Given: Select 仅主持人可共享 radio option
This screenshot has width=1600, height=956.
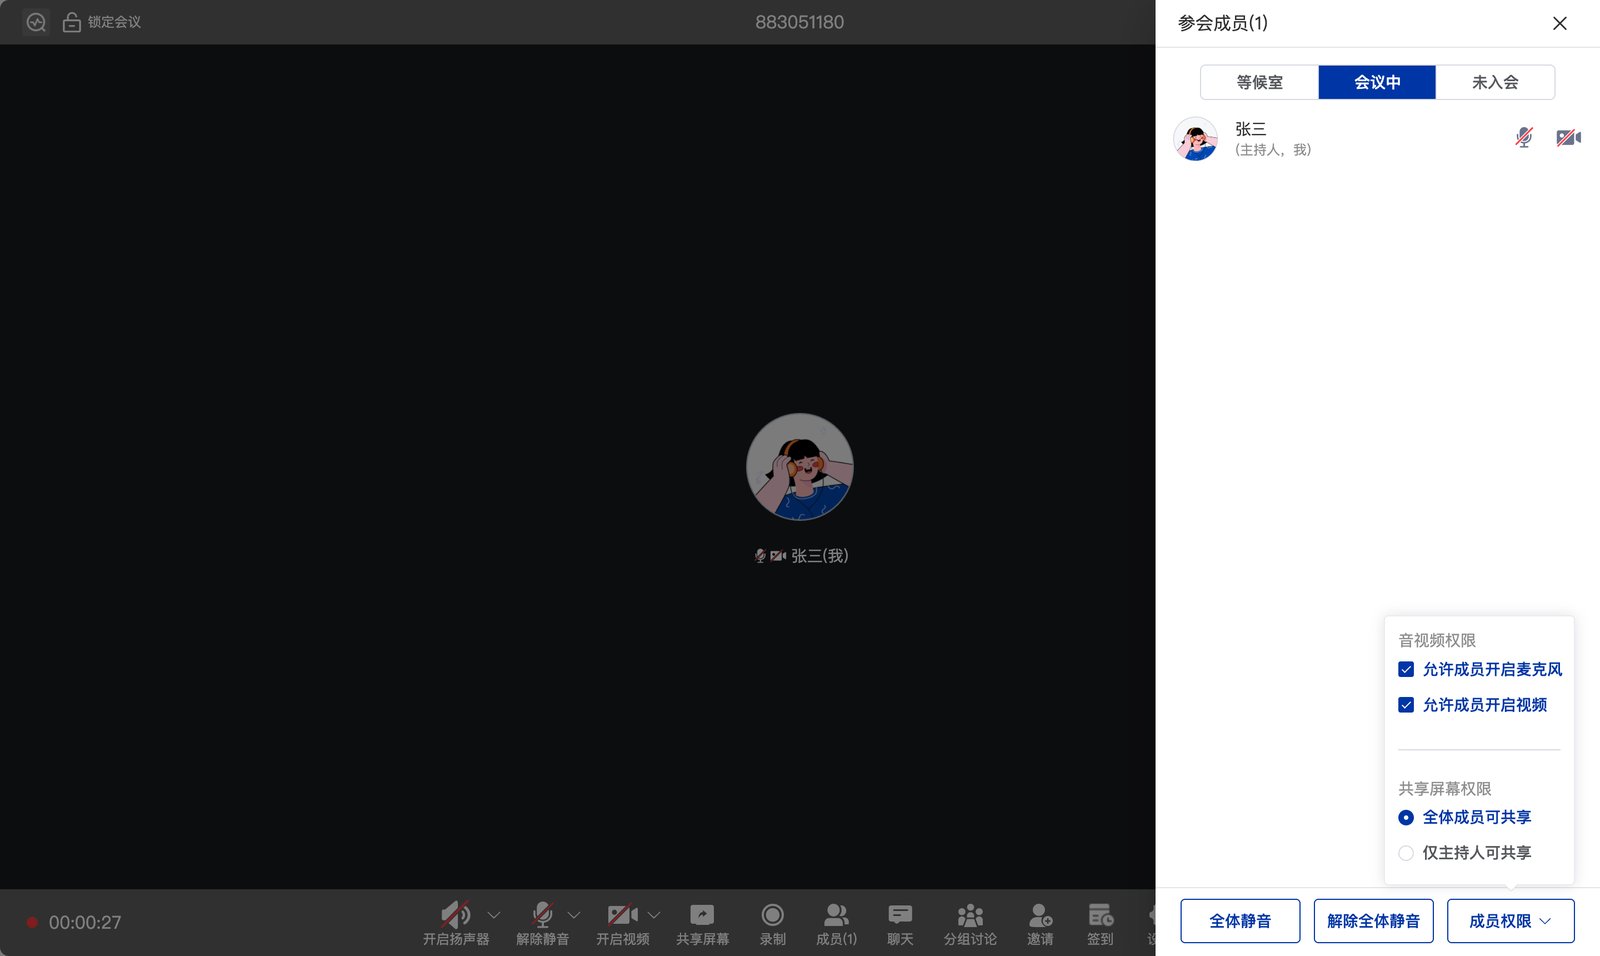Looking at the screenshot, I should (1406, 853).
